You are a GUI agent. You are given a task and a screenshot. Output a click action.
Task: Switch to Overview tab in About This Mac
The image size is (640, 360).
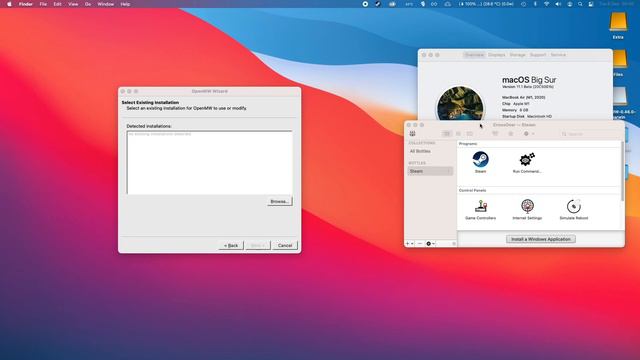[x=474, y=55]
